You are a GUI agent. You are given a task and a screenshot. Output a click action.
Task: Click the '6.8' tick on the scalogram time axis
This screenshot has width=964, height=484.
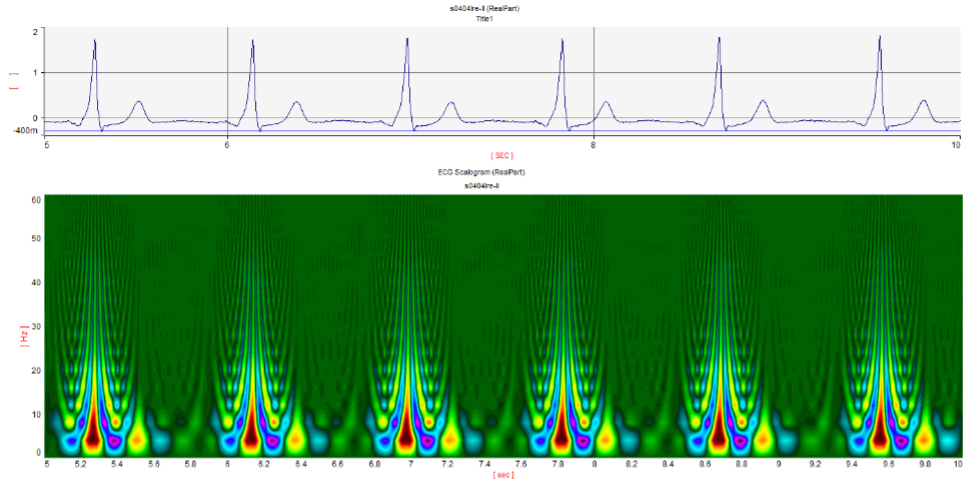tap(374, 466)
